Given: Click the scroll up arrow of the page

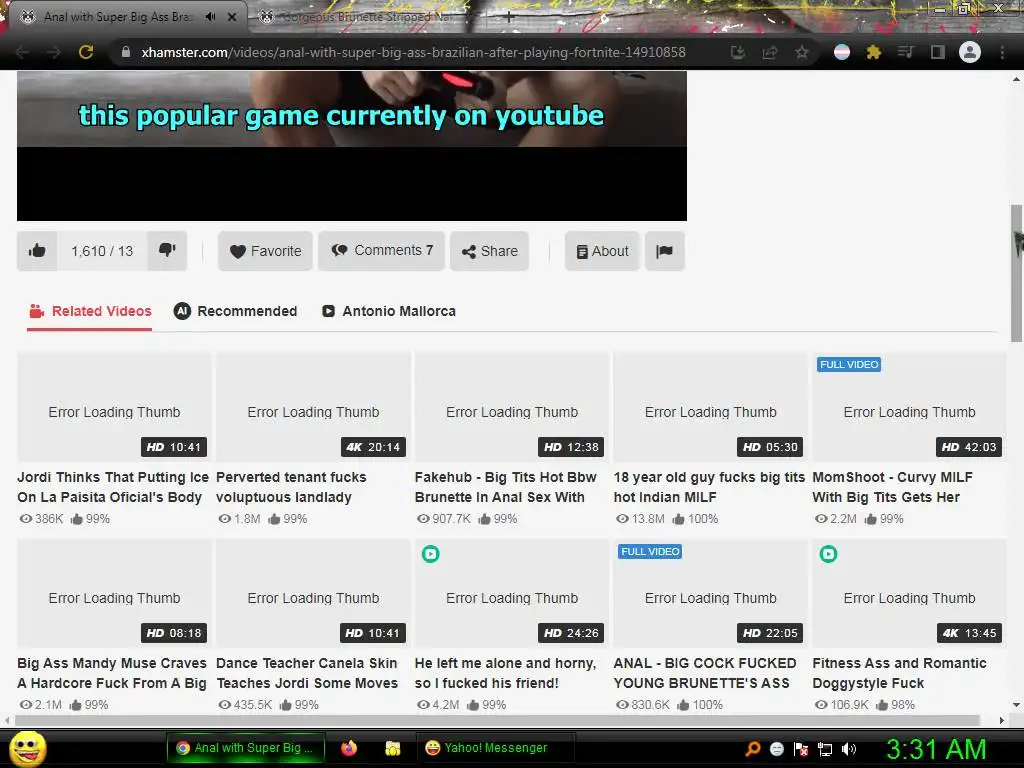Looking at the screenshot, I should pyautogui.click(x=1016, y=79).
